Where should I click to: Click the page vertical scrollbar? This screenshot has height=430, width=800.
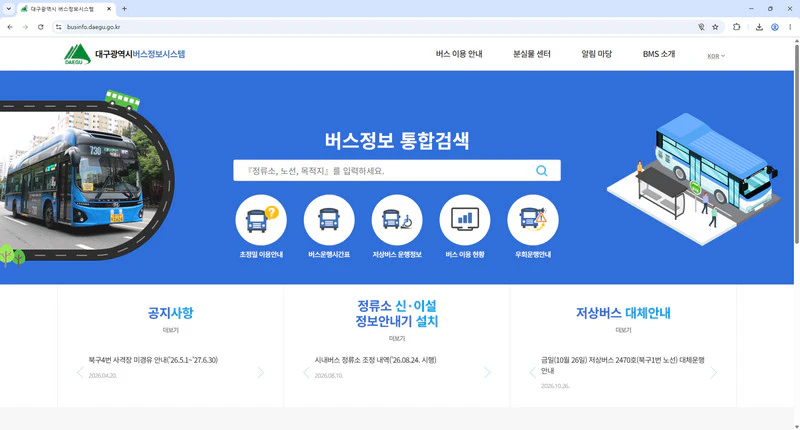pos(796,144)
